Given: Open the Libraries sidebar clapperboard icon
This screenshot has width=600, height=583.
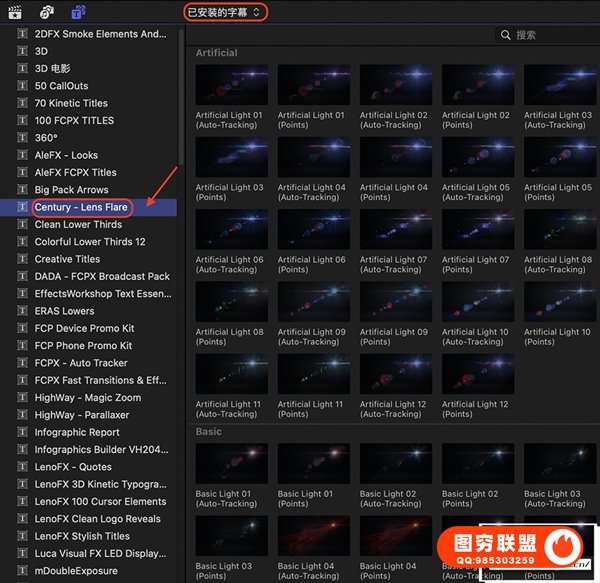Looking at the screenshot, I should pyautogui.click(x=15, y=12).
